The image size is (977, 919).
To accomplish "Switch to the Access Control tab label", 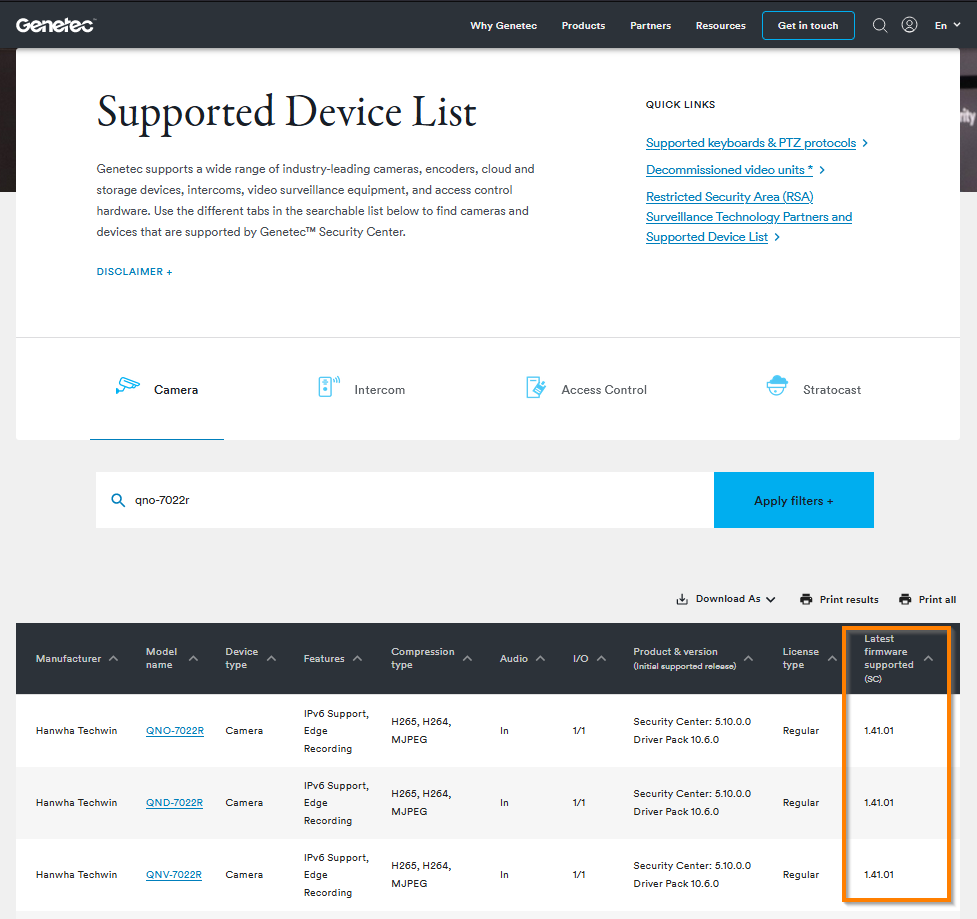I will tap(604, 389).
